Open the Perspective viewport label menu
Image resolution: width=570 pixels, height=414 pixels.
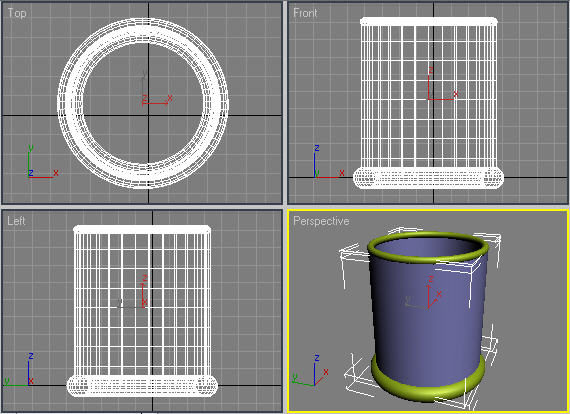[x=321, y=221]
